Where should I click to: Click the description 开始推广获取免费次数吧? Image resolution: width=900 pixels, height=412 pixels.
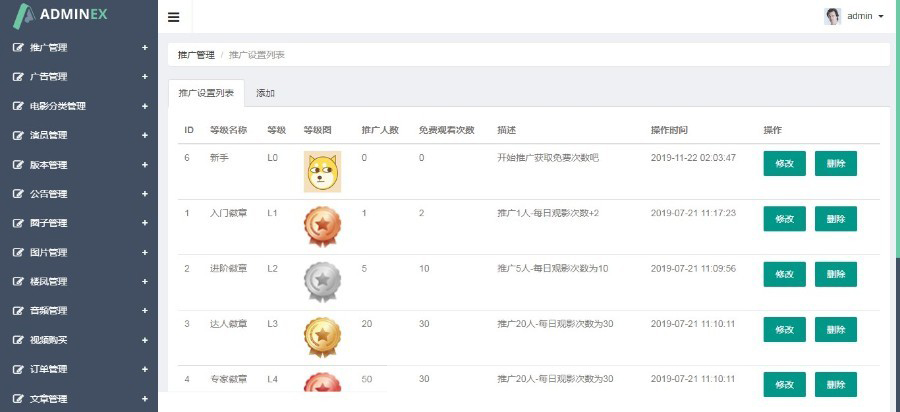548,158
